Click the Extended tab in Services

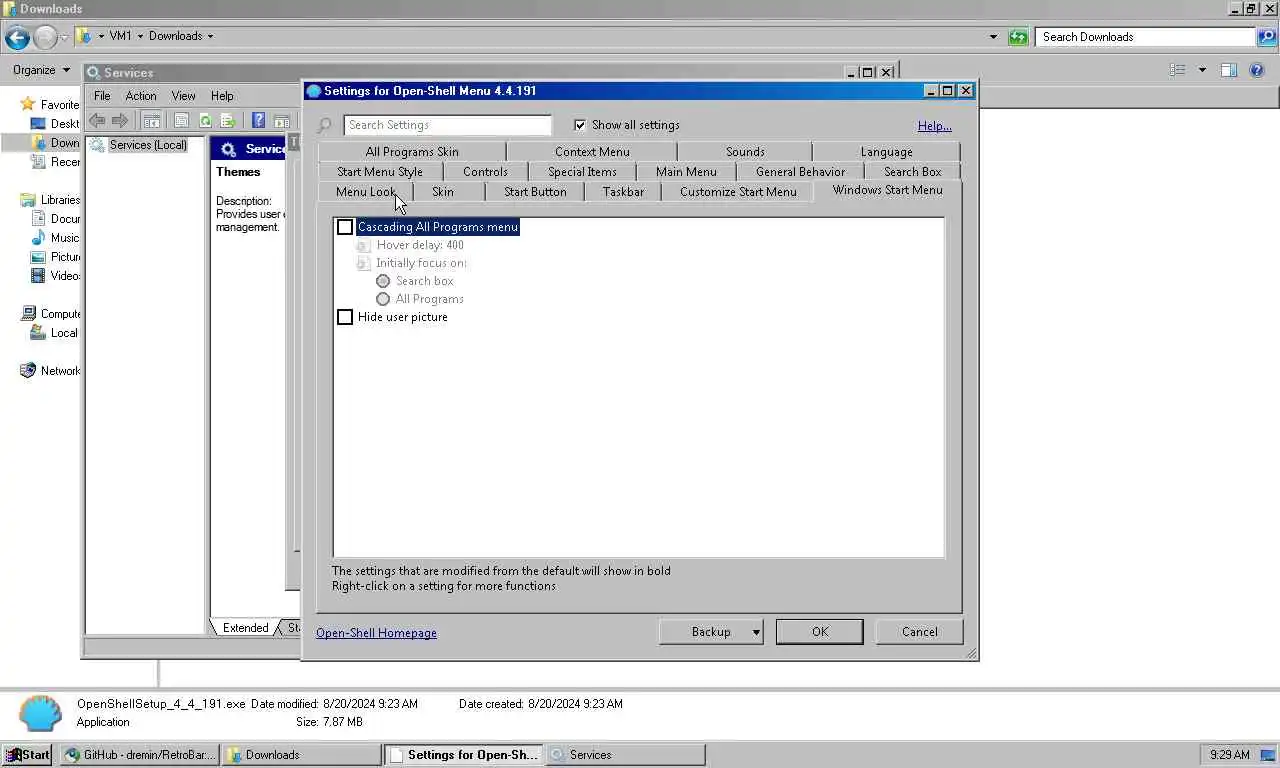[x=245, y=628]
